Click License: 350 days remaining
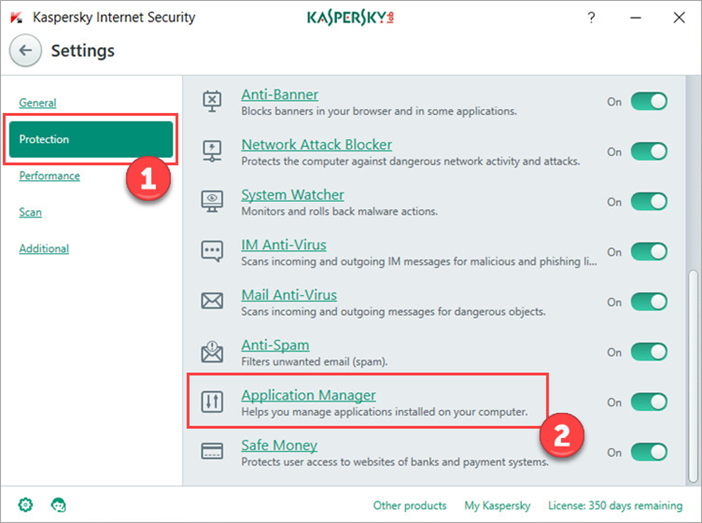702x523 pixels. click(x=615, y=506)
